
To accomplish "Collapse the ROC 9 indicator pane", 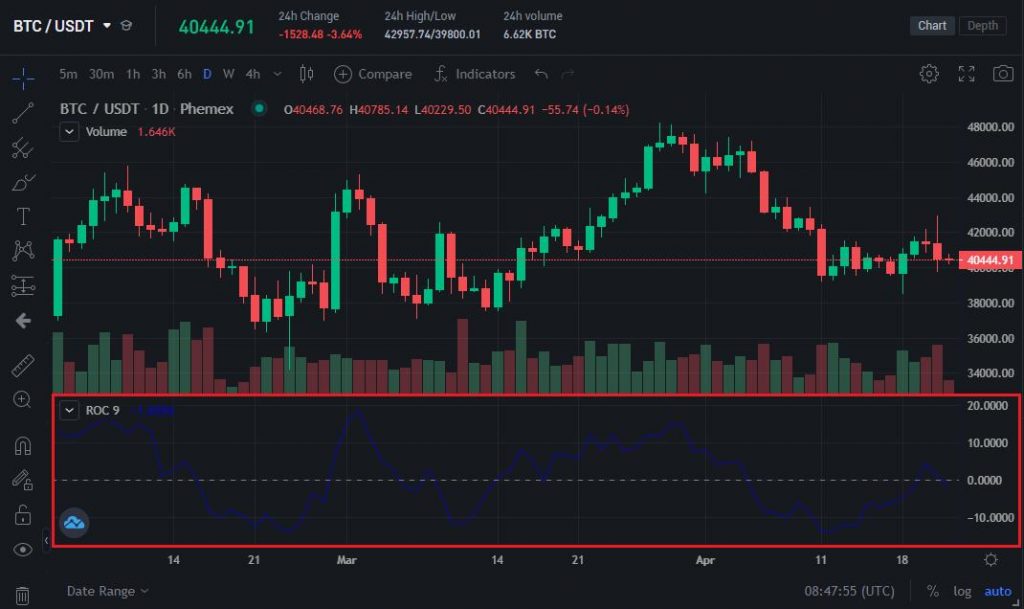I will pyautogui.click(x=69, y=410).
